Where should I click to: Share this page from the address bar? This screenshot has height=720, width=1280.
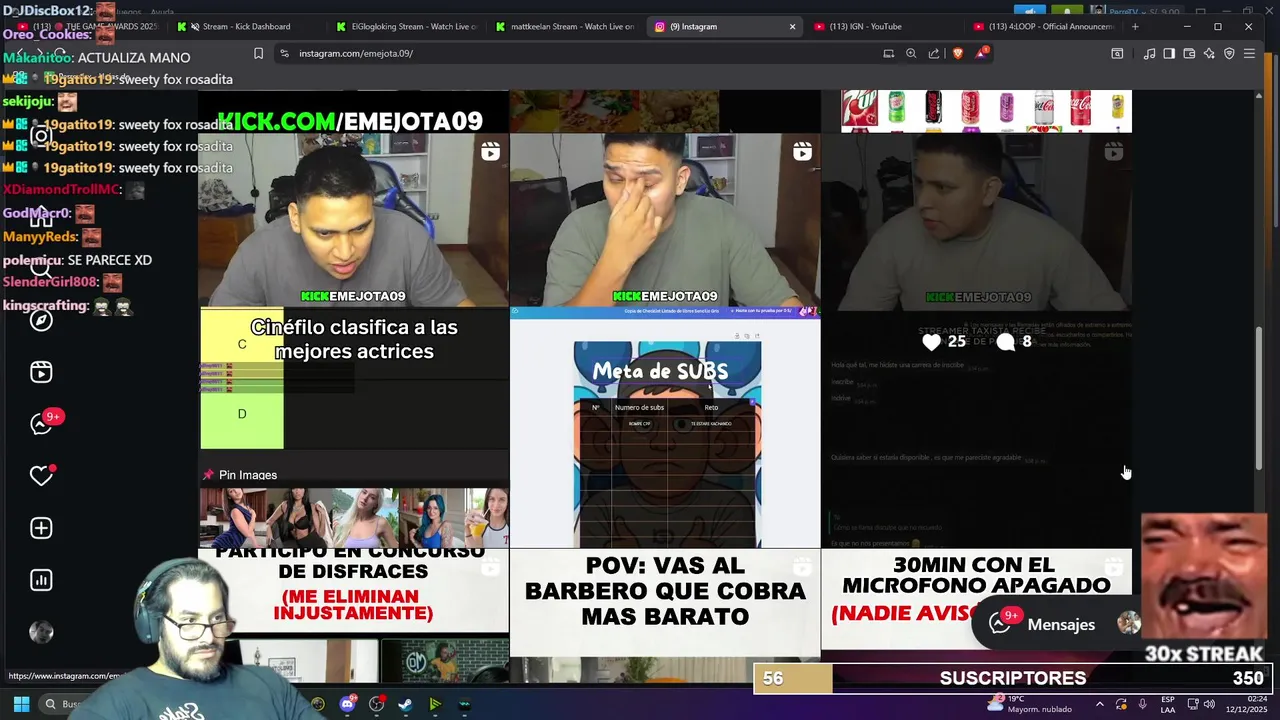tap(934, 53)
